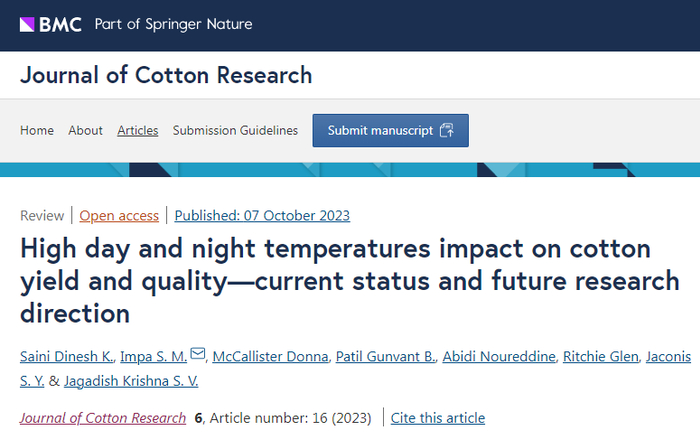The width and height of the screenshot is (700, 440).
Task: Open the Articles section
Action: pyautogui.click(x=137, y=130)
